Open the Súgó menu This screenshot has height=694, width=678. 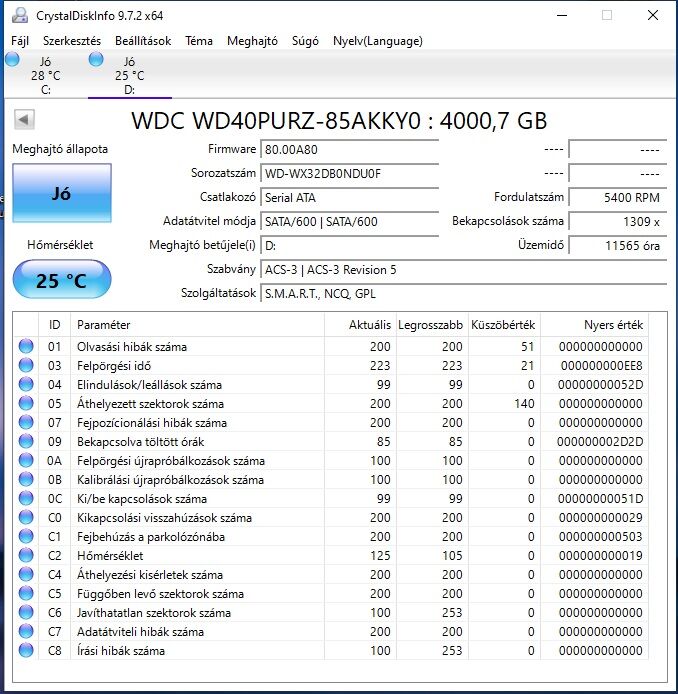click(305, 41)
